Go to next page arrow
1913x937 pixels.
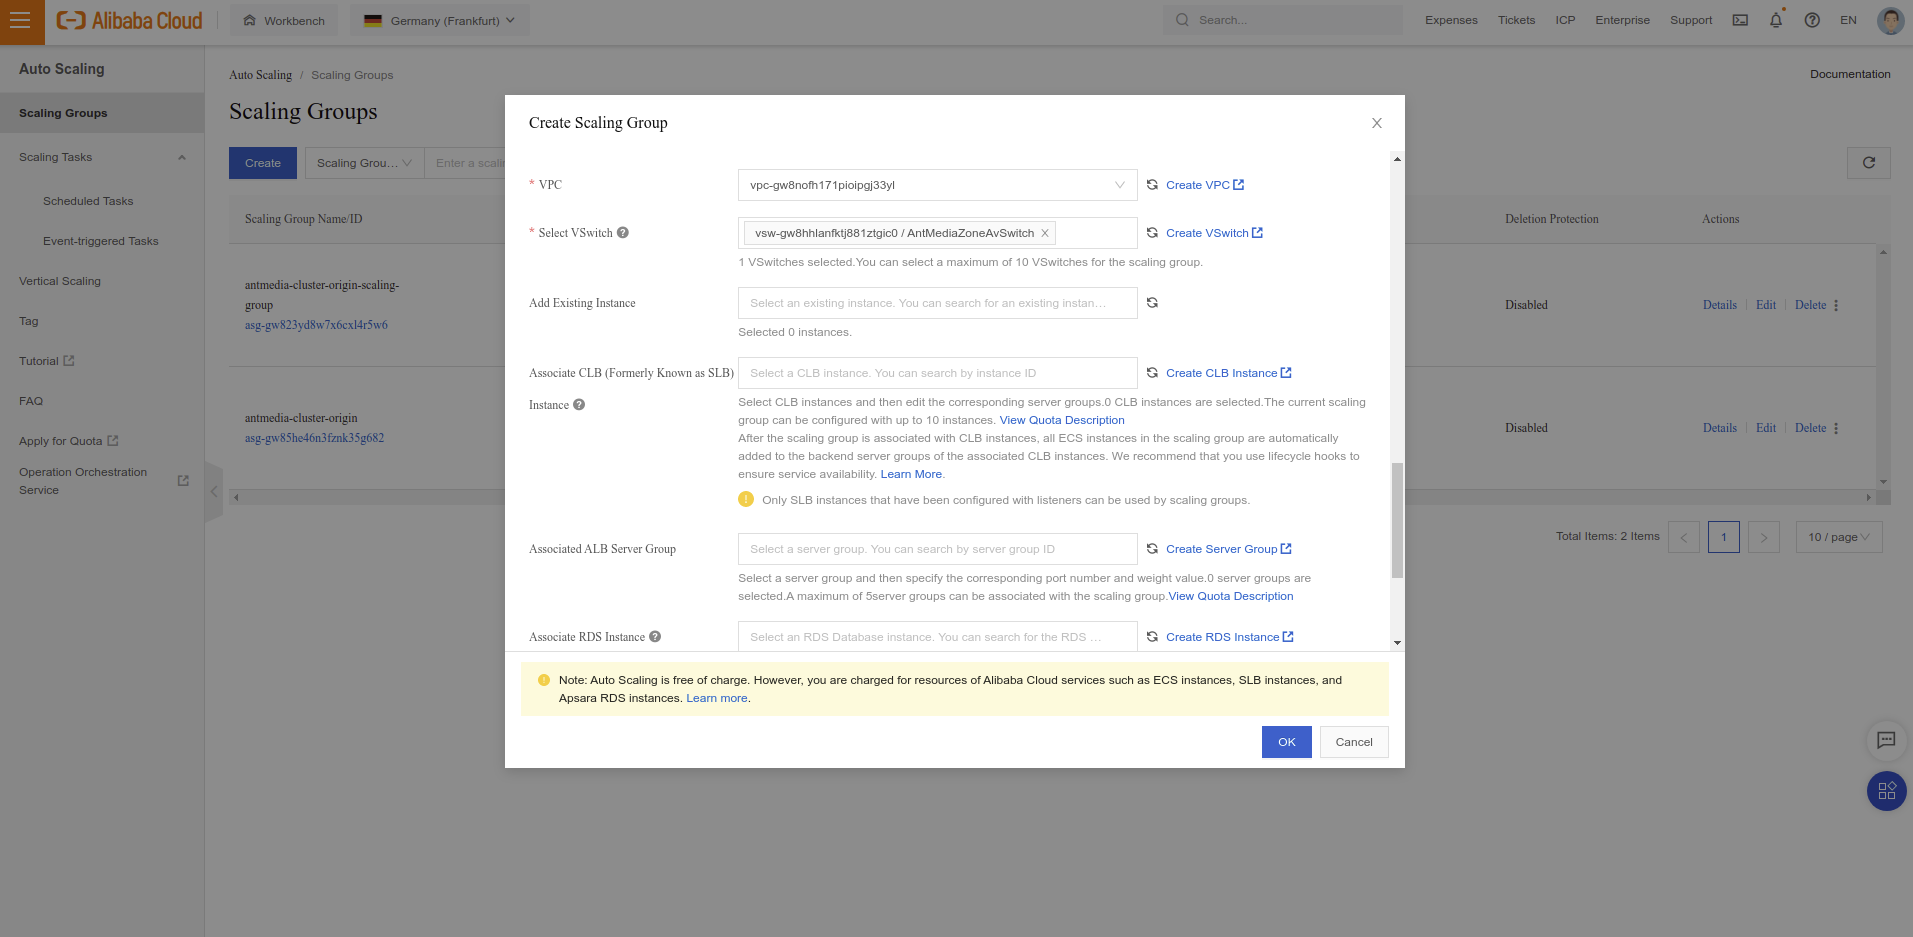(1764, 537)
